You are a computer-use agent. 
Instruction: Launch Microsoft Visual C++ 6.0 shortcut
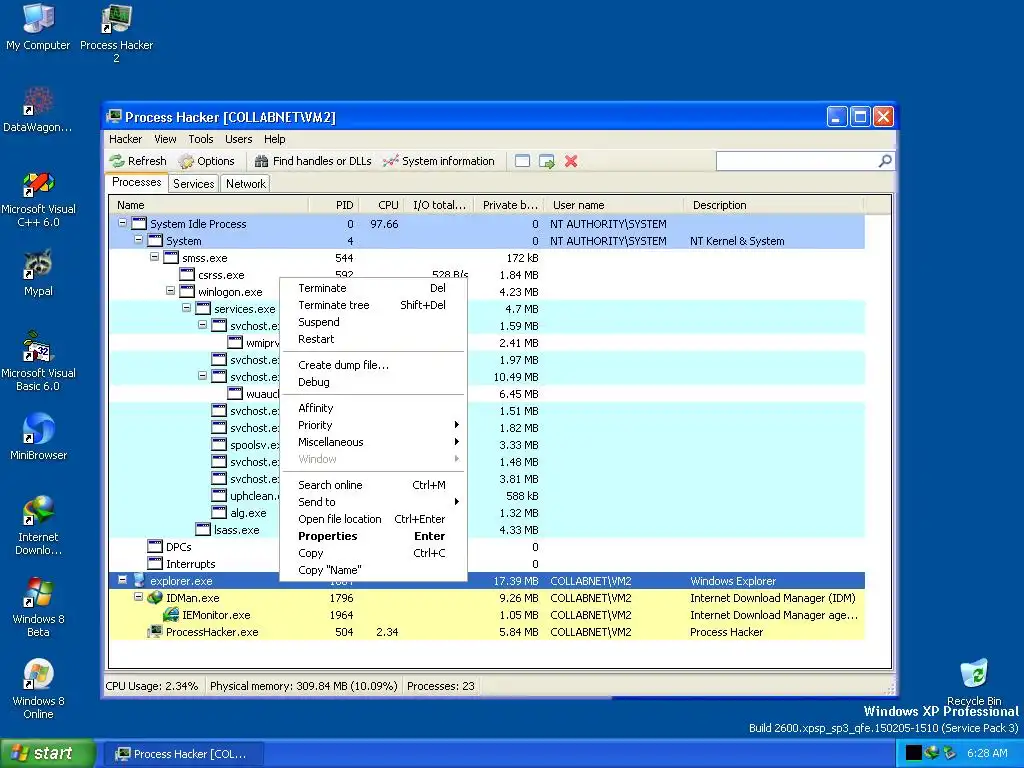38,199
